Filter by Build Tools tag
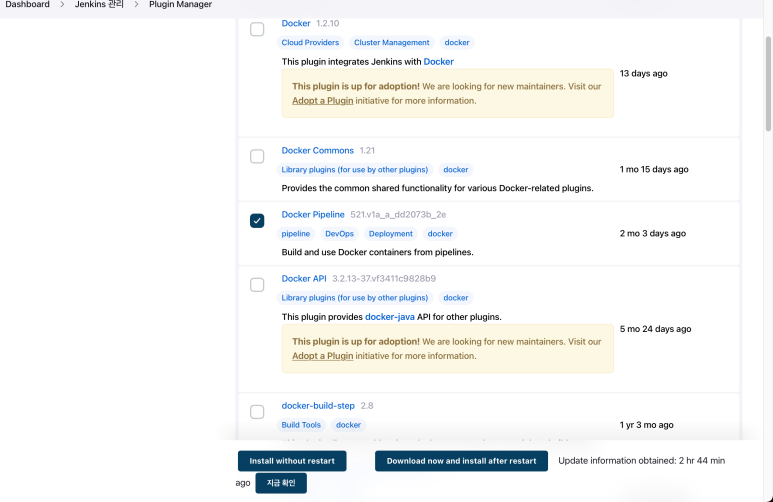 301,425
